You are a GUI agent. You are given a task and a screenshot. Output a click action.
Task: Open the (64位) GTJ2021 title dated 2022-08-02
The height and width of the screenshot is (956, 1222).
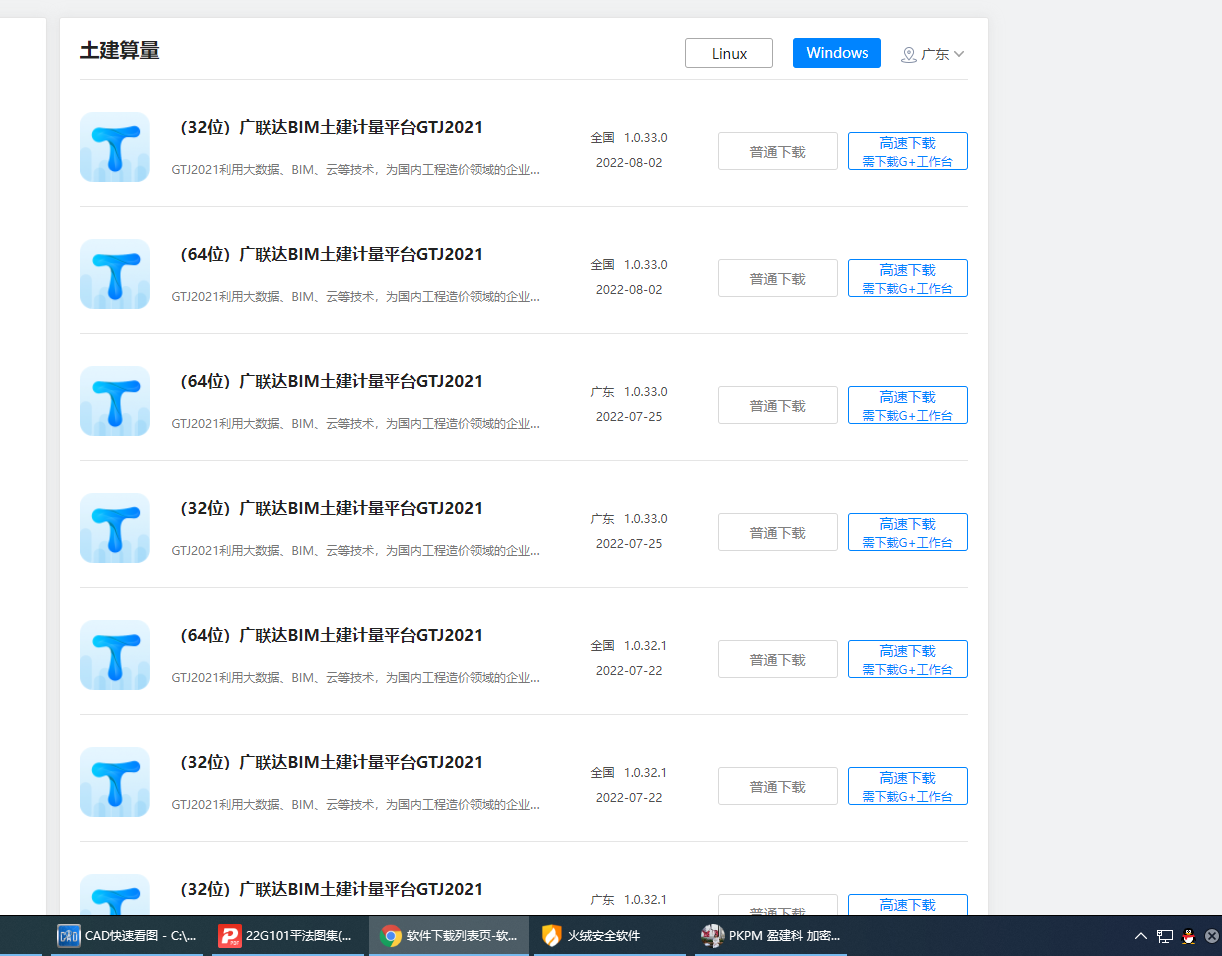(x=328, y=254)
